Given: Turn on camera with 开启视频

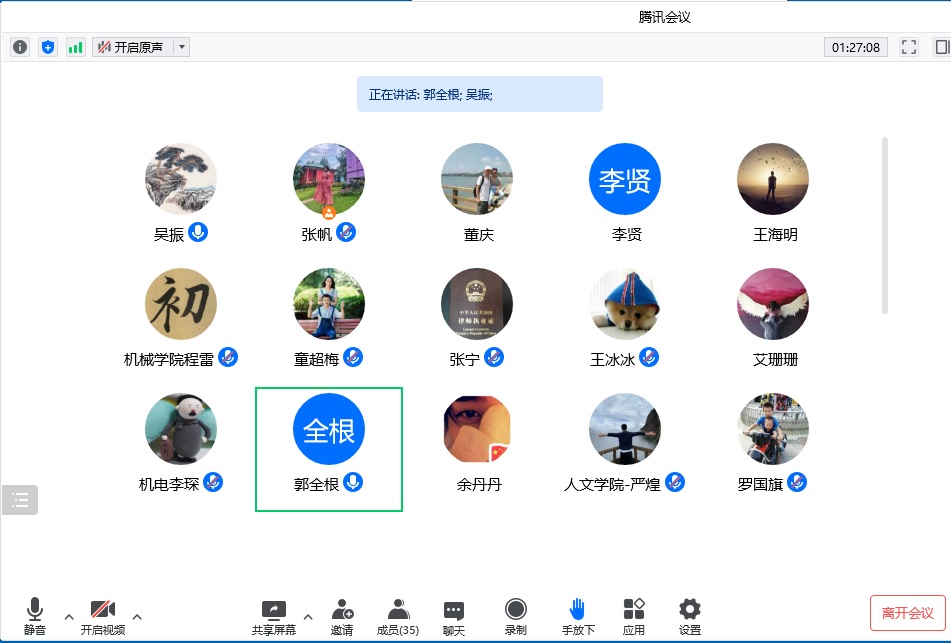Looking at the screenshot, I should click(103, 615).
